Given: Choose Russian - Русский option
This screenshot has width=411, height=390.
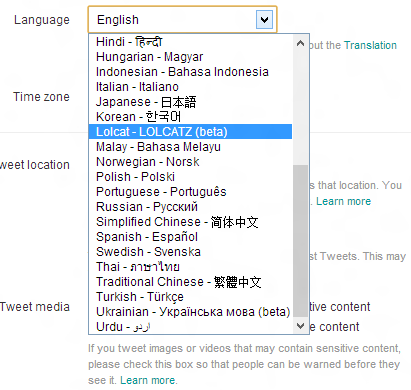Looking at the screenshot, I should 190,207.
